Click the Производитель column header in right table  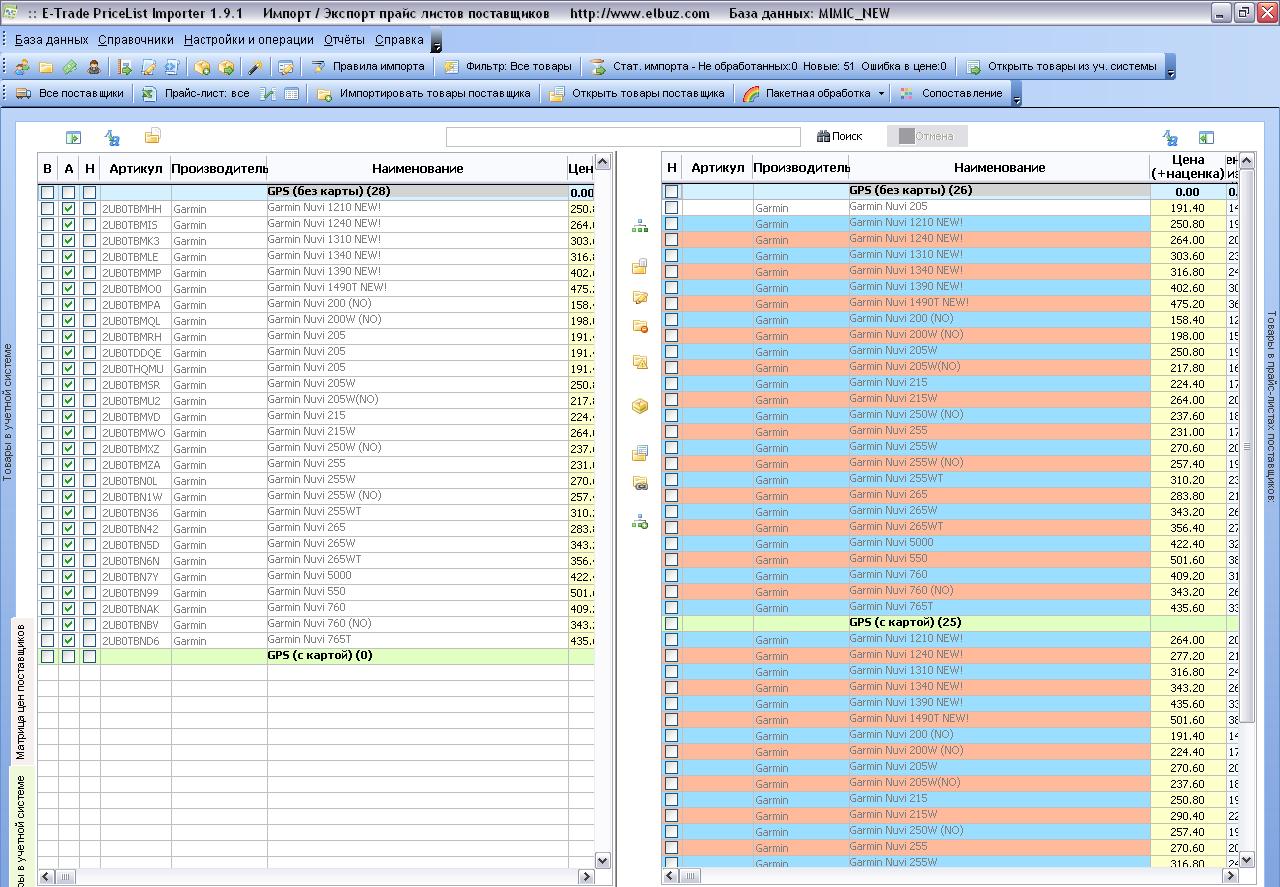(801, 168)
